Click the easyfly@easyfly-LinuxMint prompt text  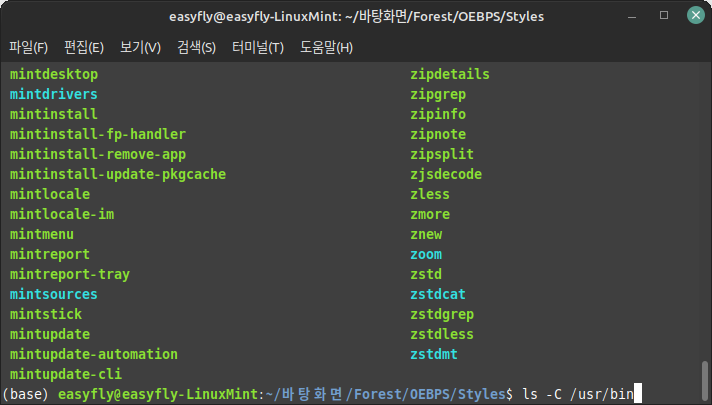click(x=158, y=394)
